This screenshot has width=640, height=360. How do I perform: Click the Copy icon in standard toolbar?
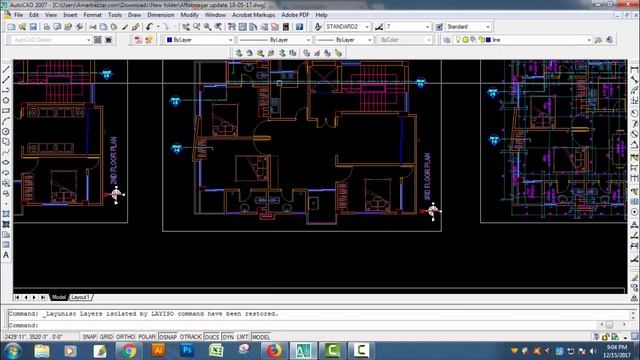click(104, 27)
